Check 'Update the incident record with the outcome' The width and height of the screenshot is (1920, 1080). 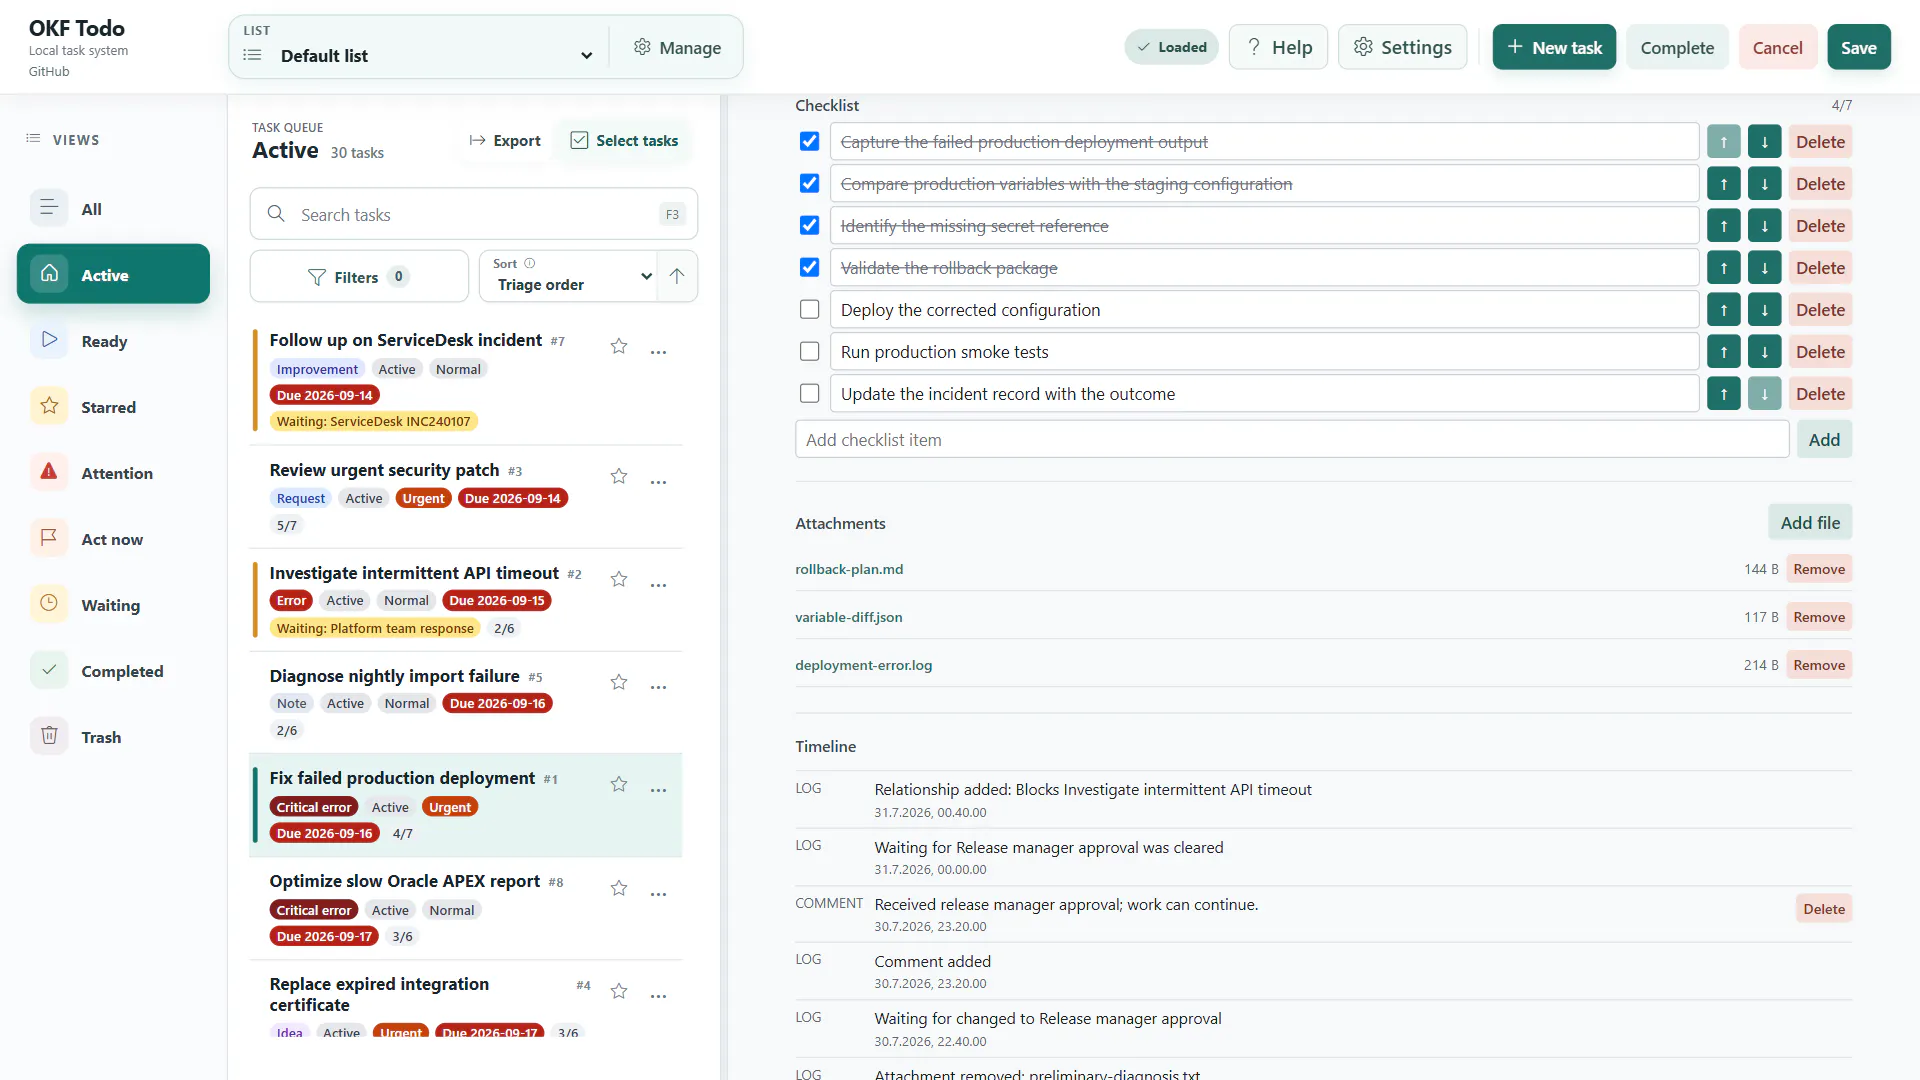pos(809,394)
